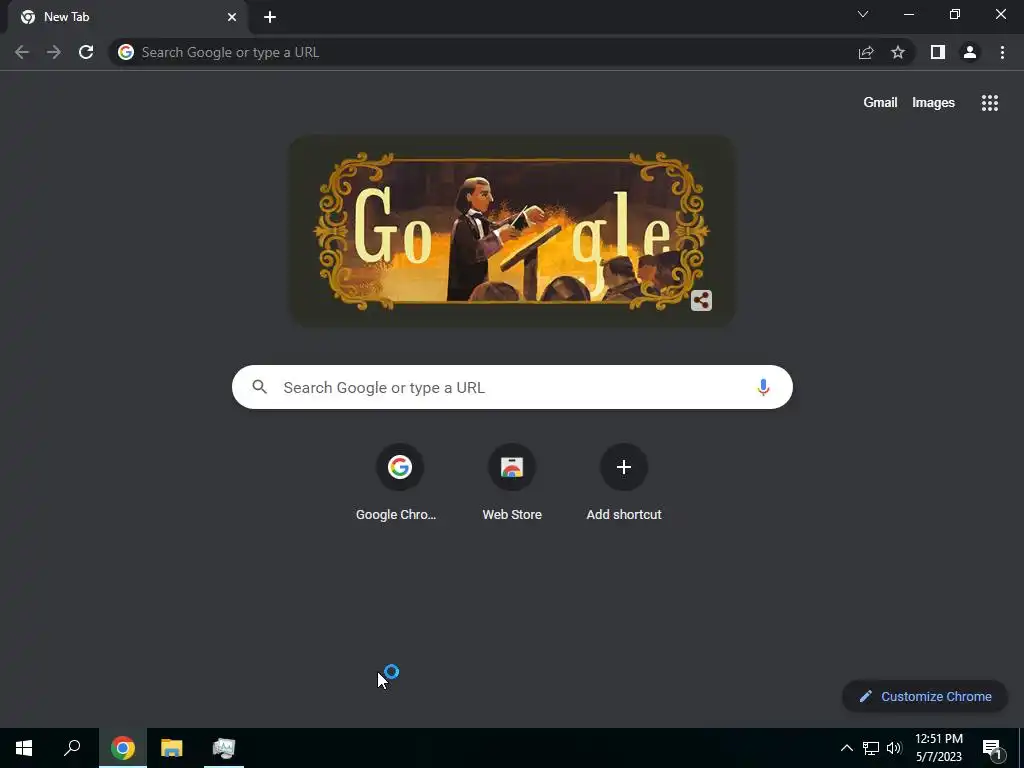The height and width of the screenshot is (768, 1024).
Task: Open notification center
Action: click(992, 749)
